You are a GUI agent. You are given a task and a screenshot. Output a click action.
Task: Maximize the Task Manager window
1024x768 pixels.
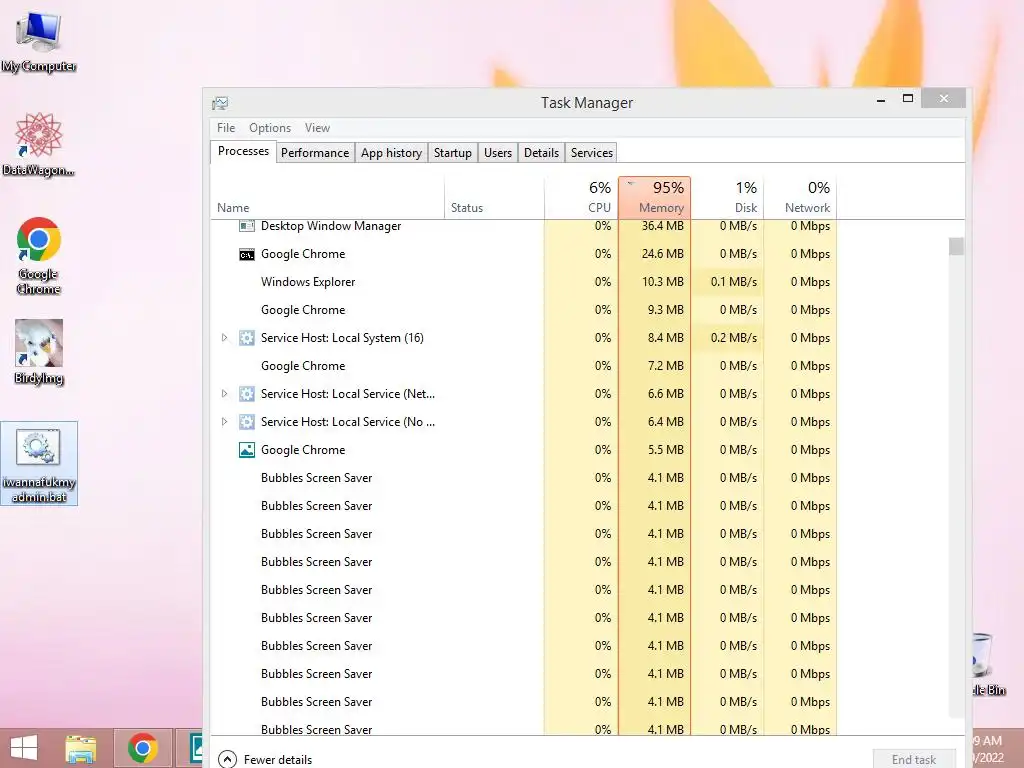pyautogui.click(x=908, y=99)
